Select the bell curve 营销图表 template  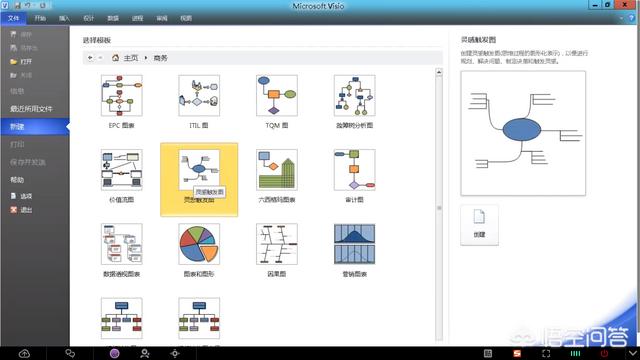[x=354, y=244]
